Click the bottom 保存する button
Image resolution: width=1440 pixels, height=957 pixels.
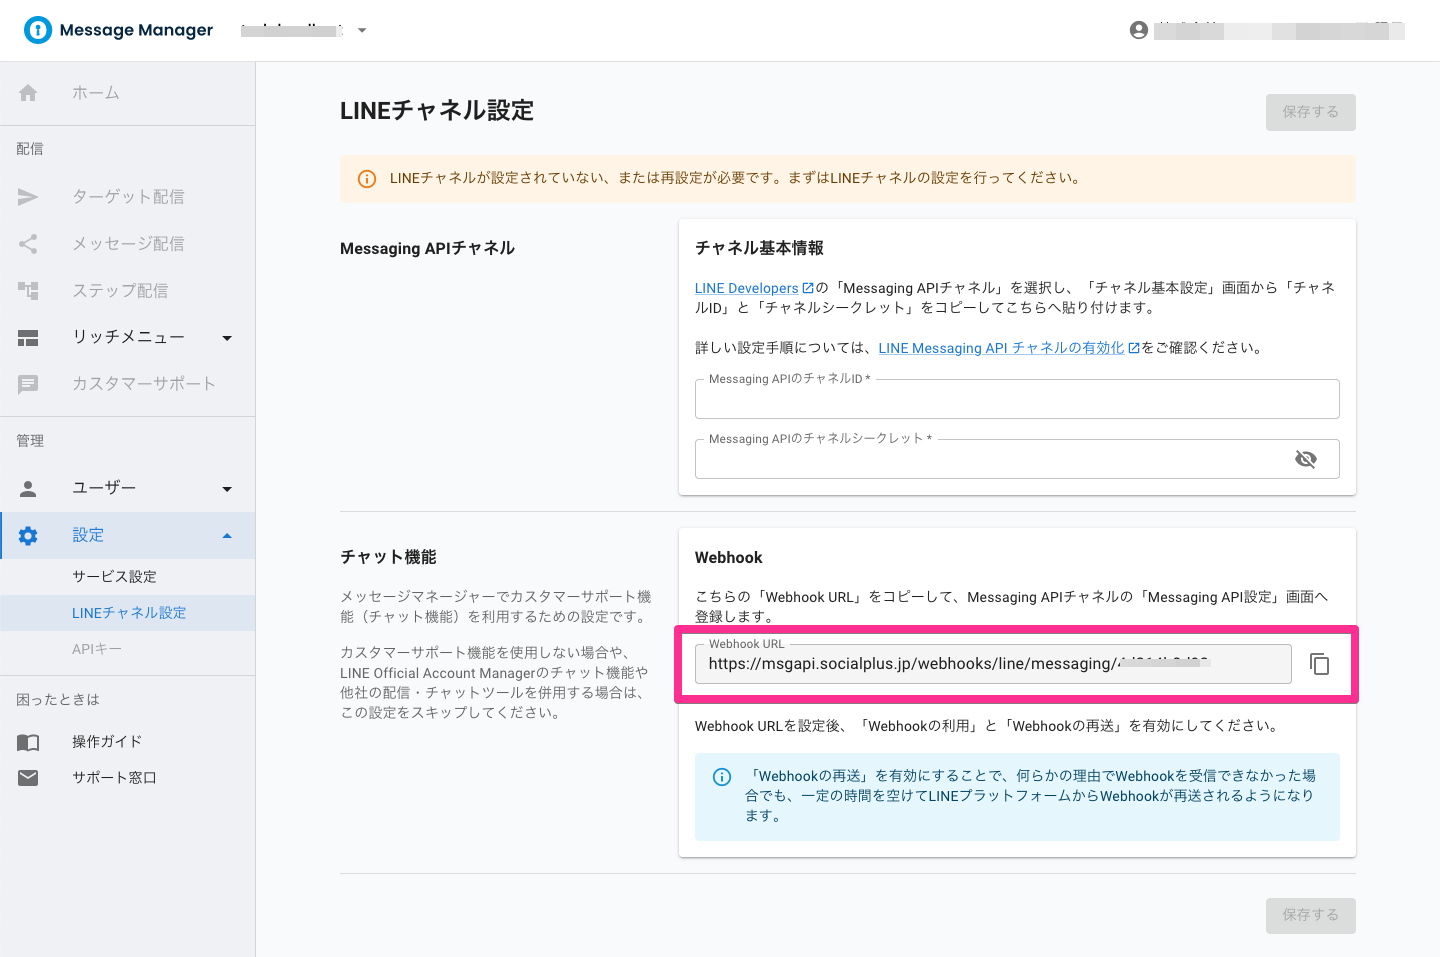1310,915
